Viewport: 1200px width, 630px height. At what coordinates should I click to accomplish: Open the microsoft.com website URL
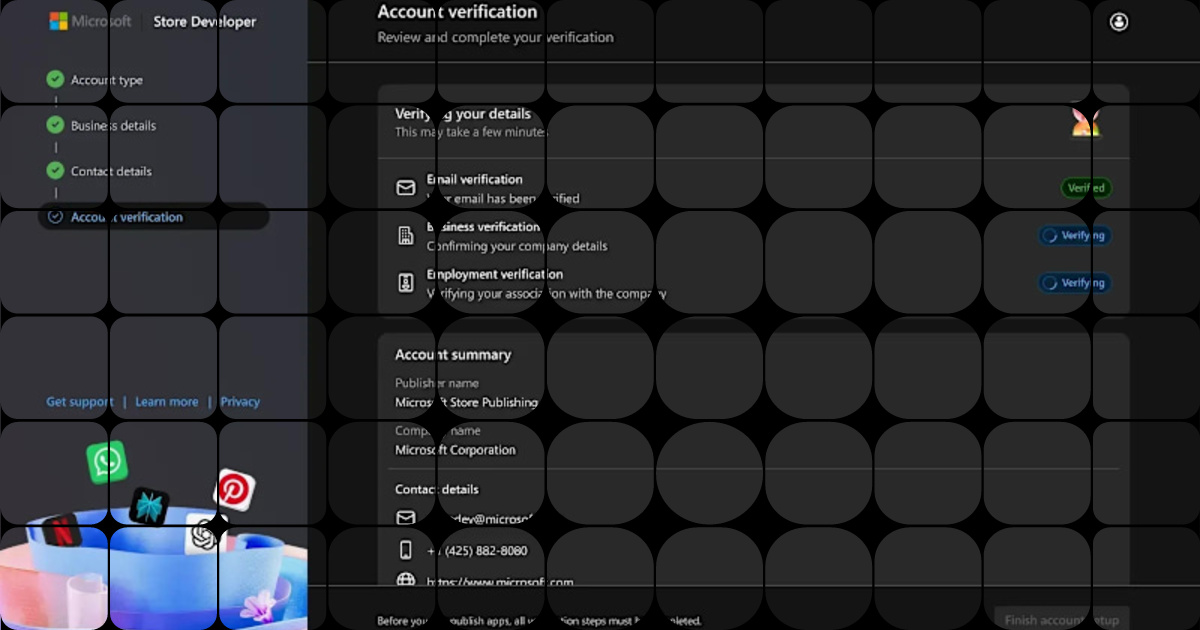(500, 582)
